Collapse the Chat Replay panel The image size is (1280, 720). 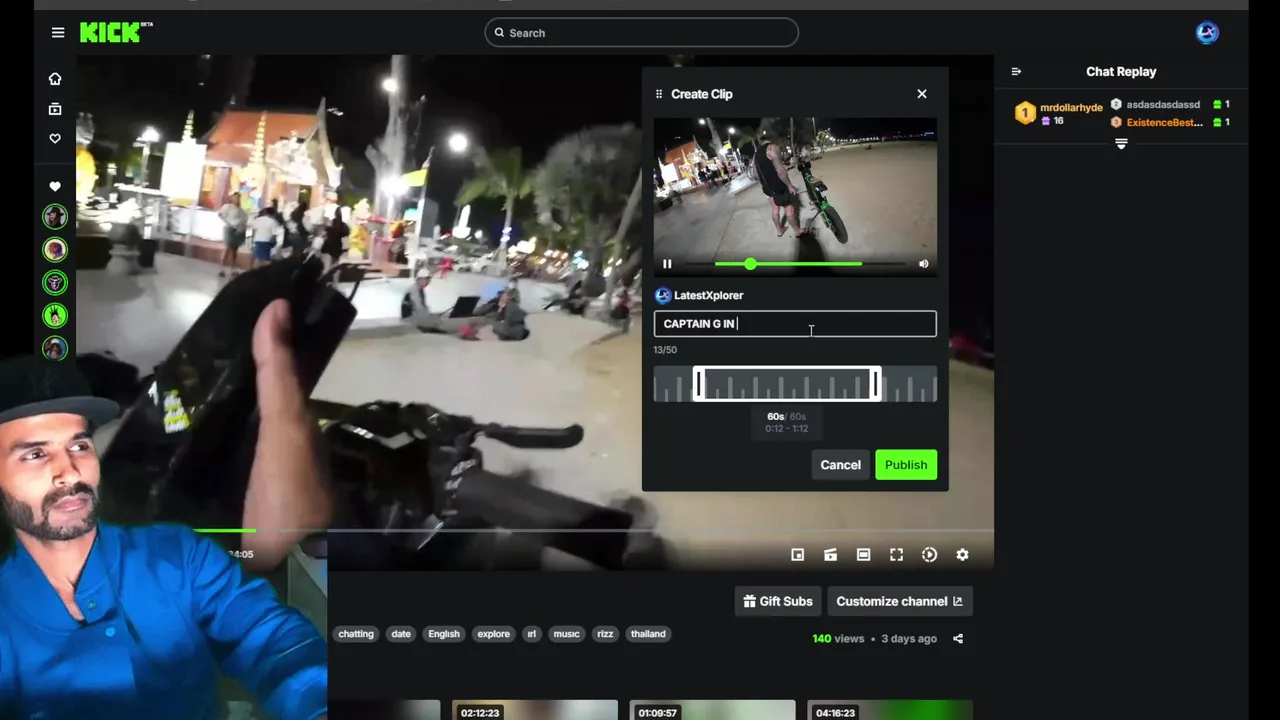tap(1016, 71)
